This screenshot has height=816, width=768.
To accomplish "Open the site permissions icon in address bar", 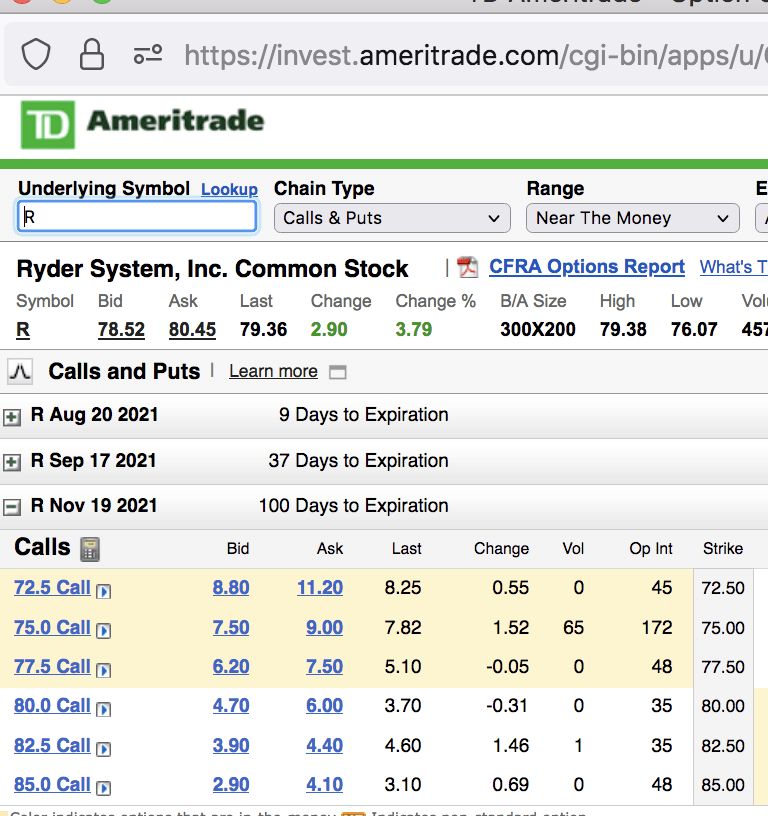I will (148, 54).
